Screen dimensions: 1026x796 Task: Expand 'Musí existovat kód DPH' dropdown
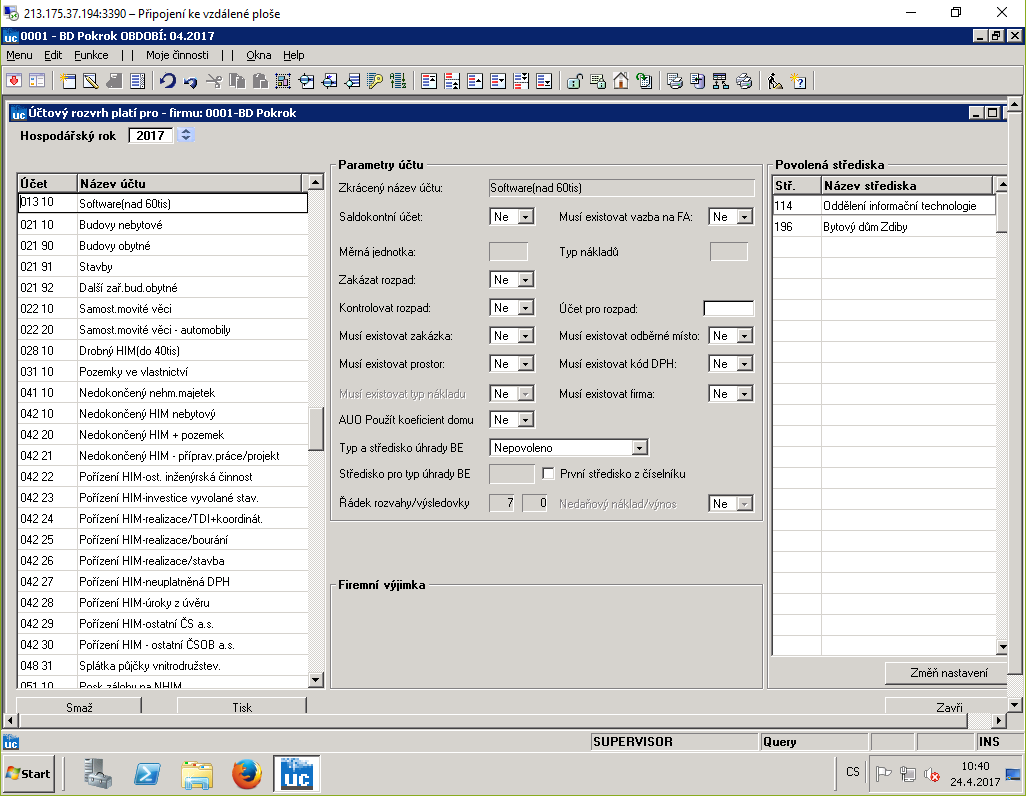745,364
